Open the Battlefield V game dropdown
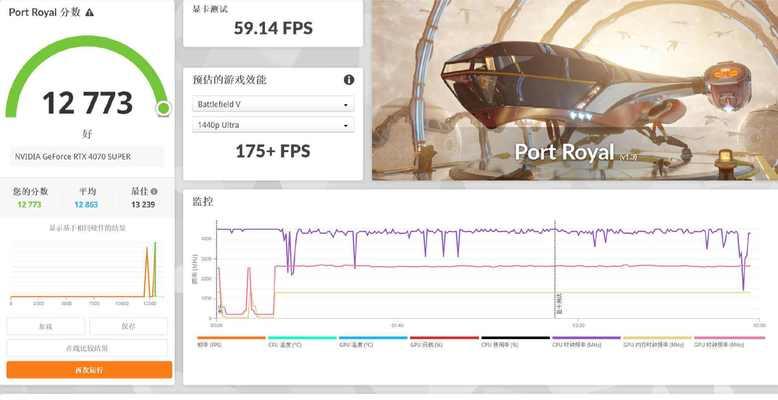This screenshot has height=400, width=778. [273, 104]
